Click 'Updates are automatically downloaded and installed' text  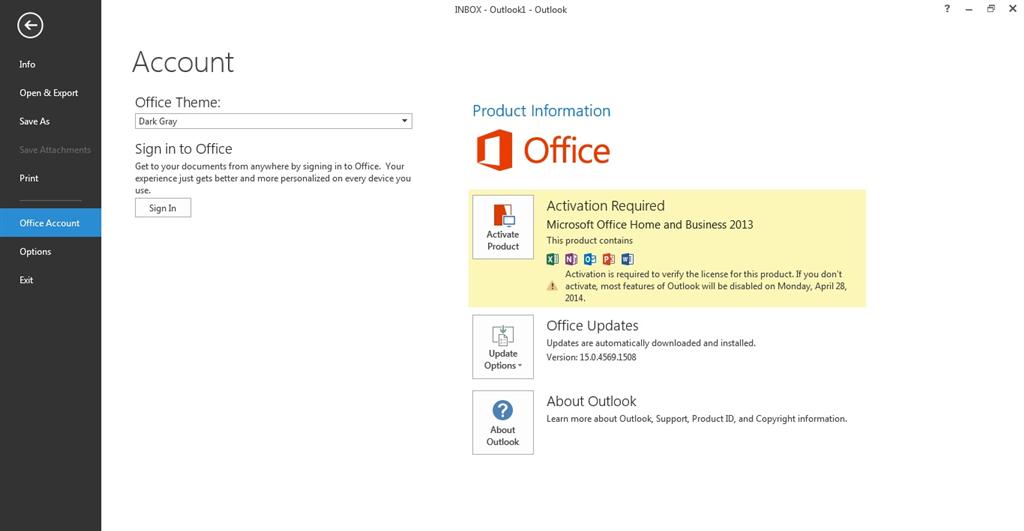650,343
